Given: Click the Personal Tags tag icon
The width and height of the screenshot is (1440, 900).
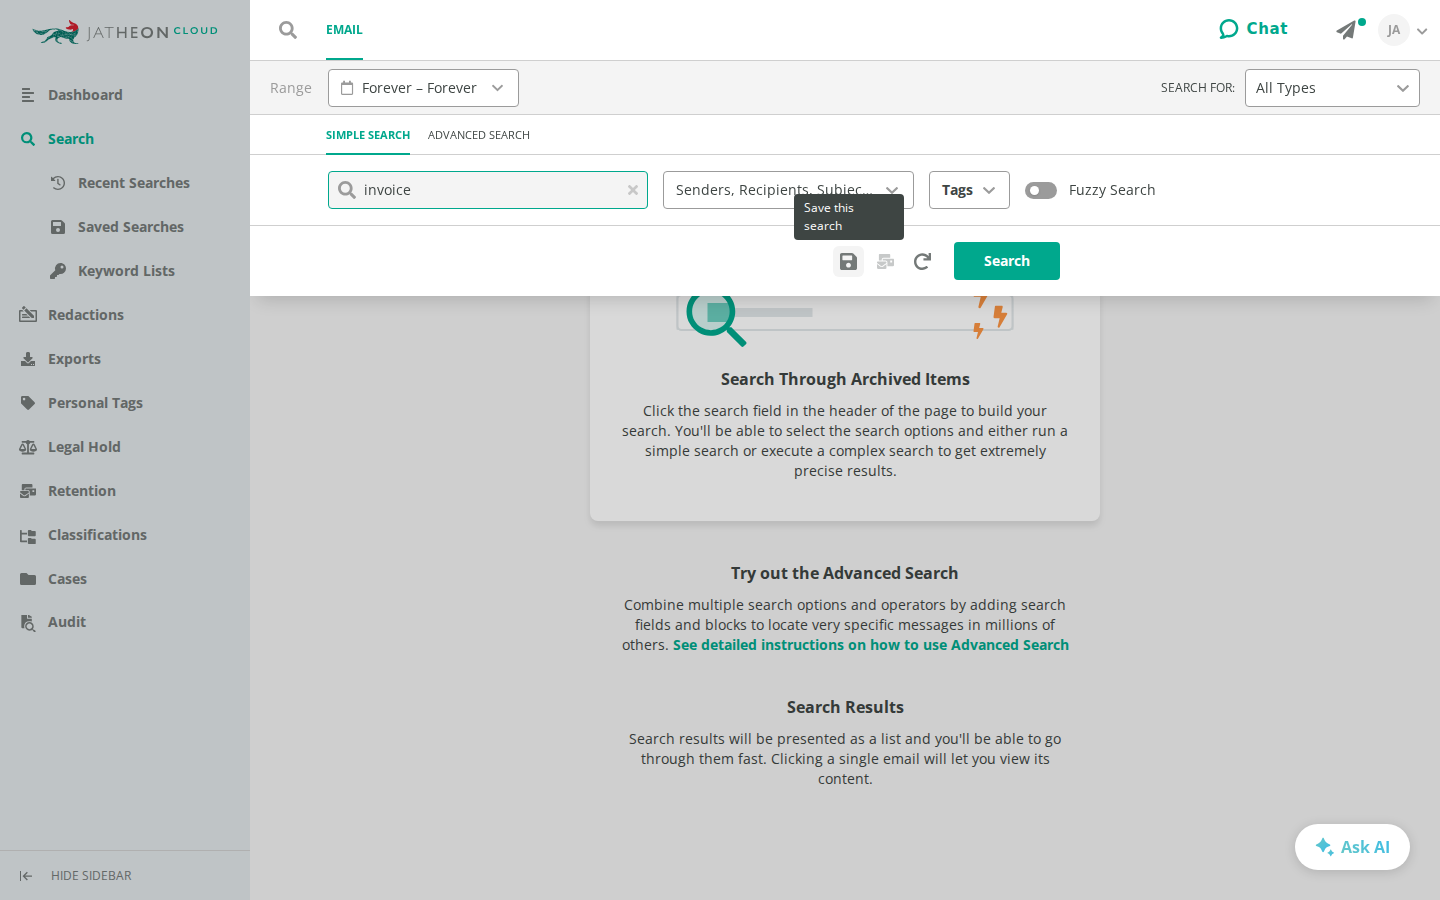Looking at the screenshot, I should tap(28, 403).
